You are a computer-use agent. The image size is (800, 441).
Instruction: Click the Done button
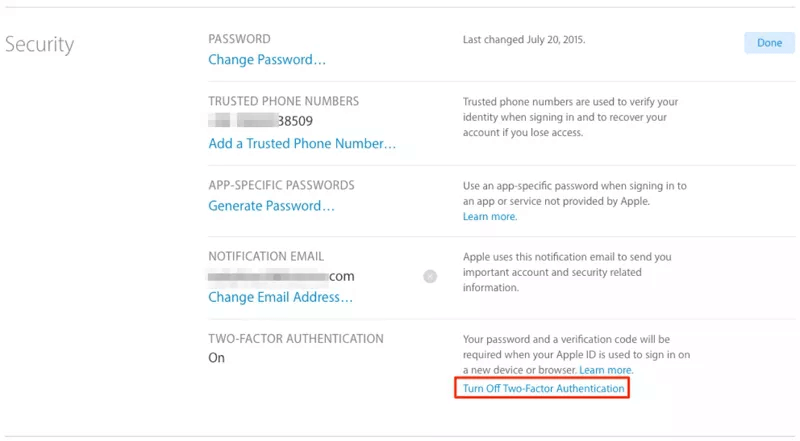(769, 42)
